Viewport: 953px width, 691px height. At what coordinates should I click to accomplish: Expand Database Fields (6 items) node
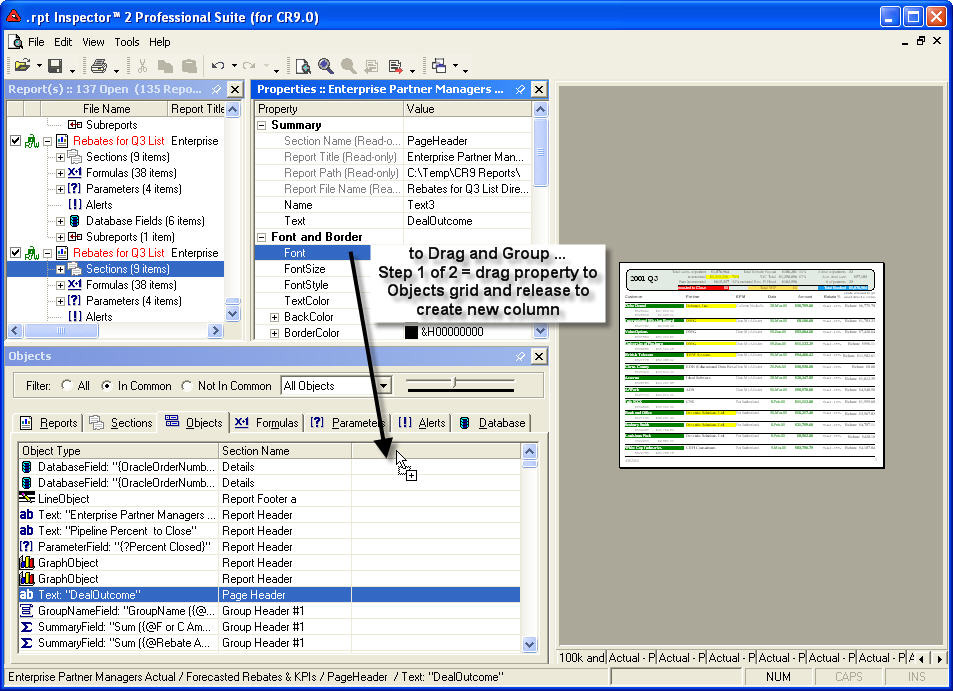coord(60,221)
